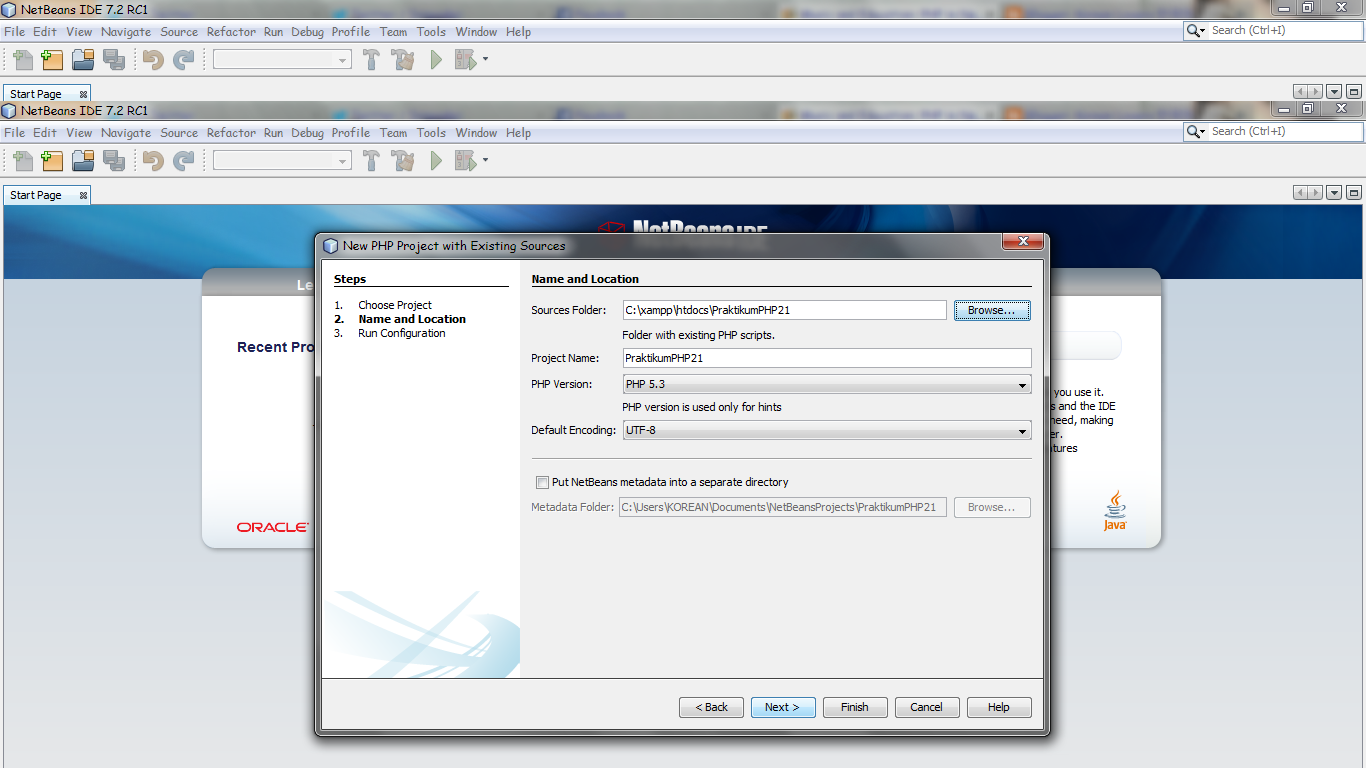Image resolution: width=1366 pixels, height=768 pixels.
Task: Open Team menu in upper NetBeans window
Action: pyautogui.click(x=393, y=32)
